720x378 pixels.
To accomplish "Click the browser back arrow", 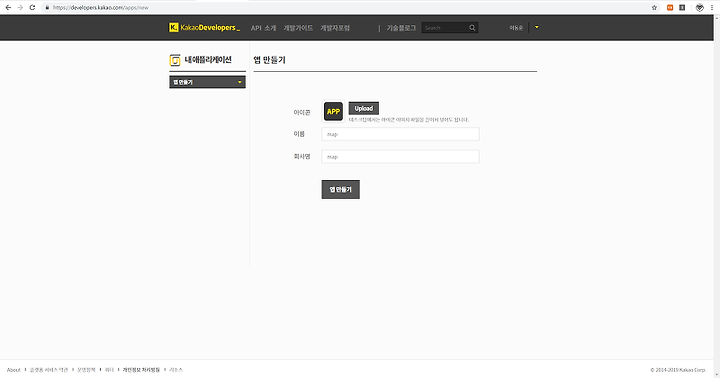I will pyautogui.click(x=8, y=7).
